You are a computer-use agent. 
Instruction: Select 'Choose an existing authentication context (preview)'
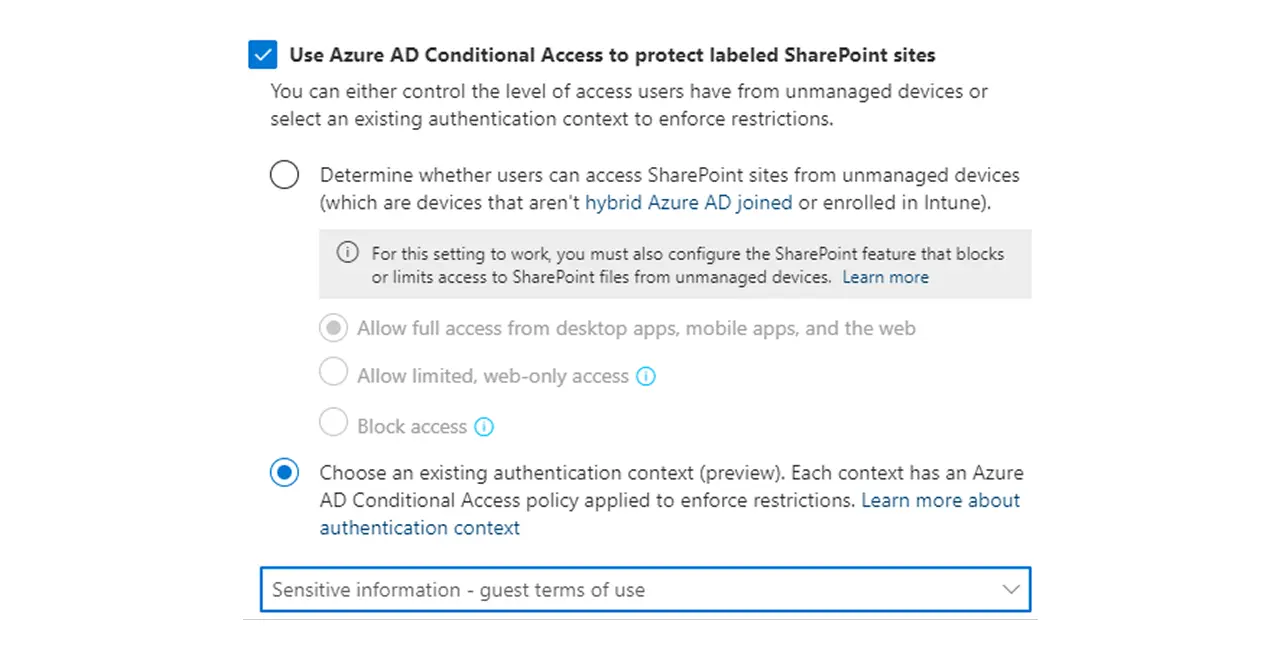(x=284, y=472)
